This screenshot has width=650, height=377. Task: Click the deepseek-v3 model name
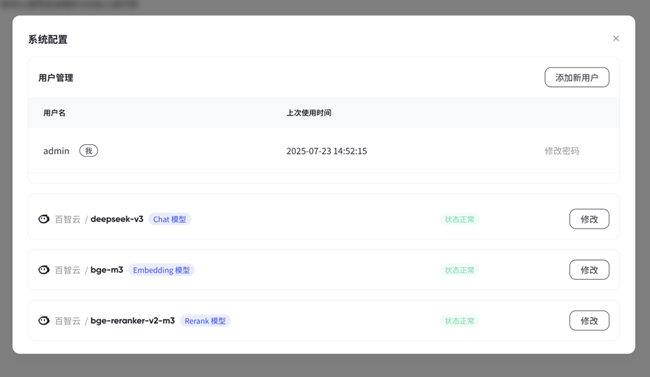pyautogui.click(x=117, y=219)
